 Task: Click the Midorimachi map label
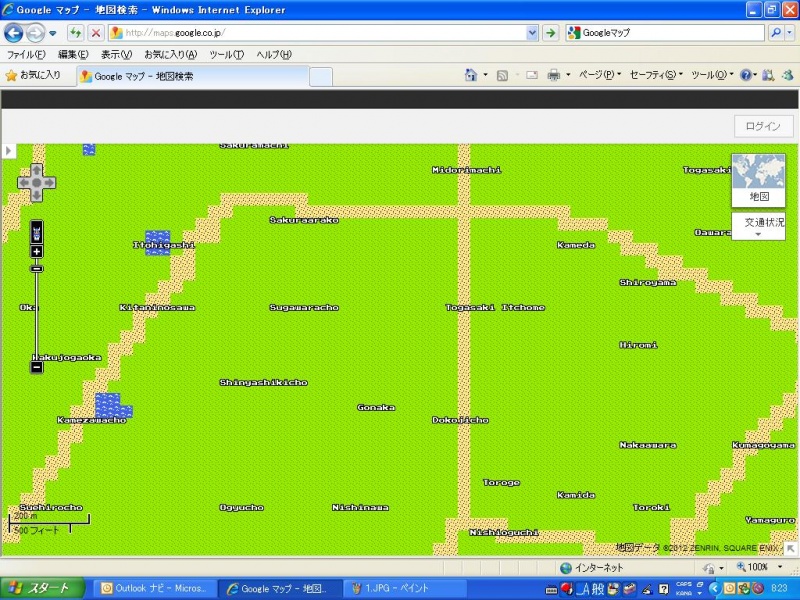(x=466, y=170)
